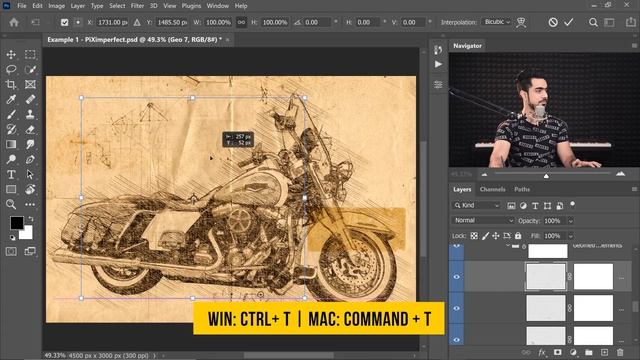Open the layer filter Kind dropdown
640x360 pixels.
coord(476,205)
